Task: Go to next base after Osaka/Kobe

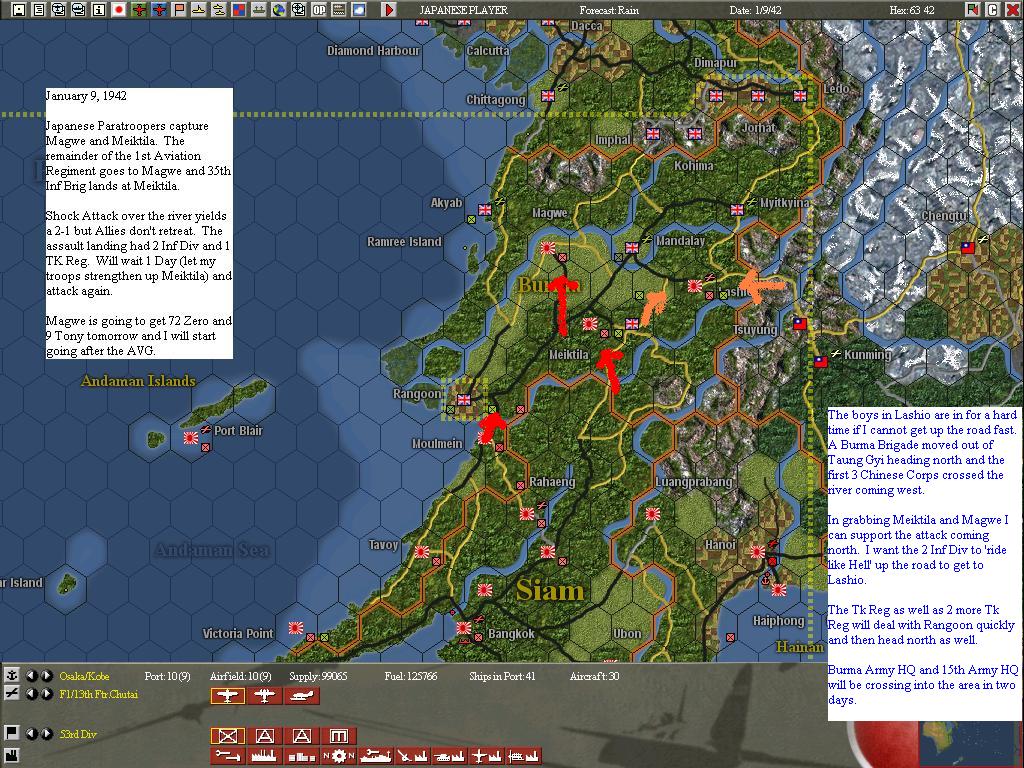Action: click(46, 676)
